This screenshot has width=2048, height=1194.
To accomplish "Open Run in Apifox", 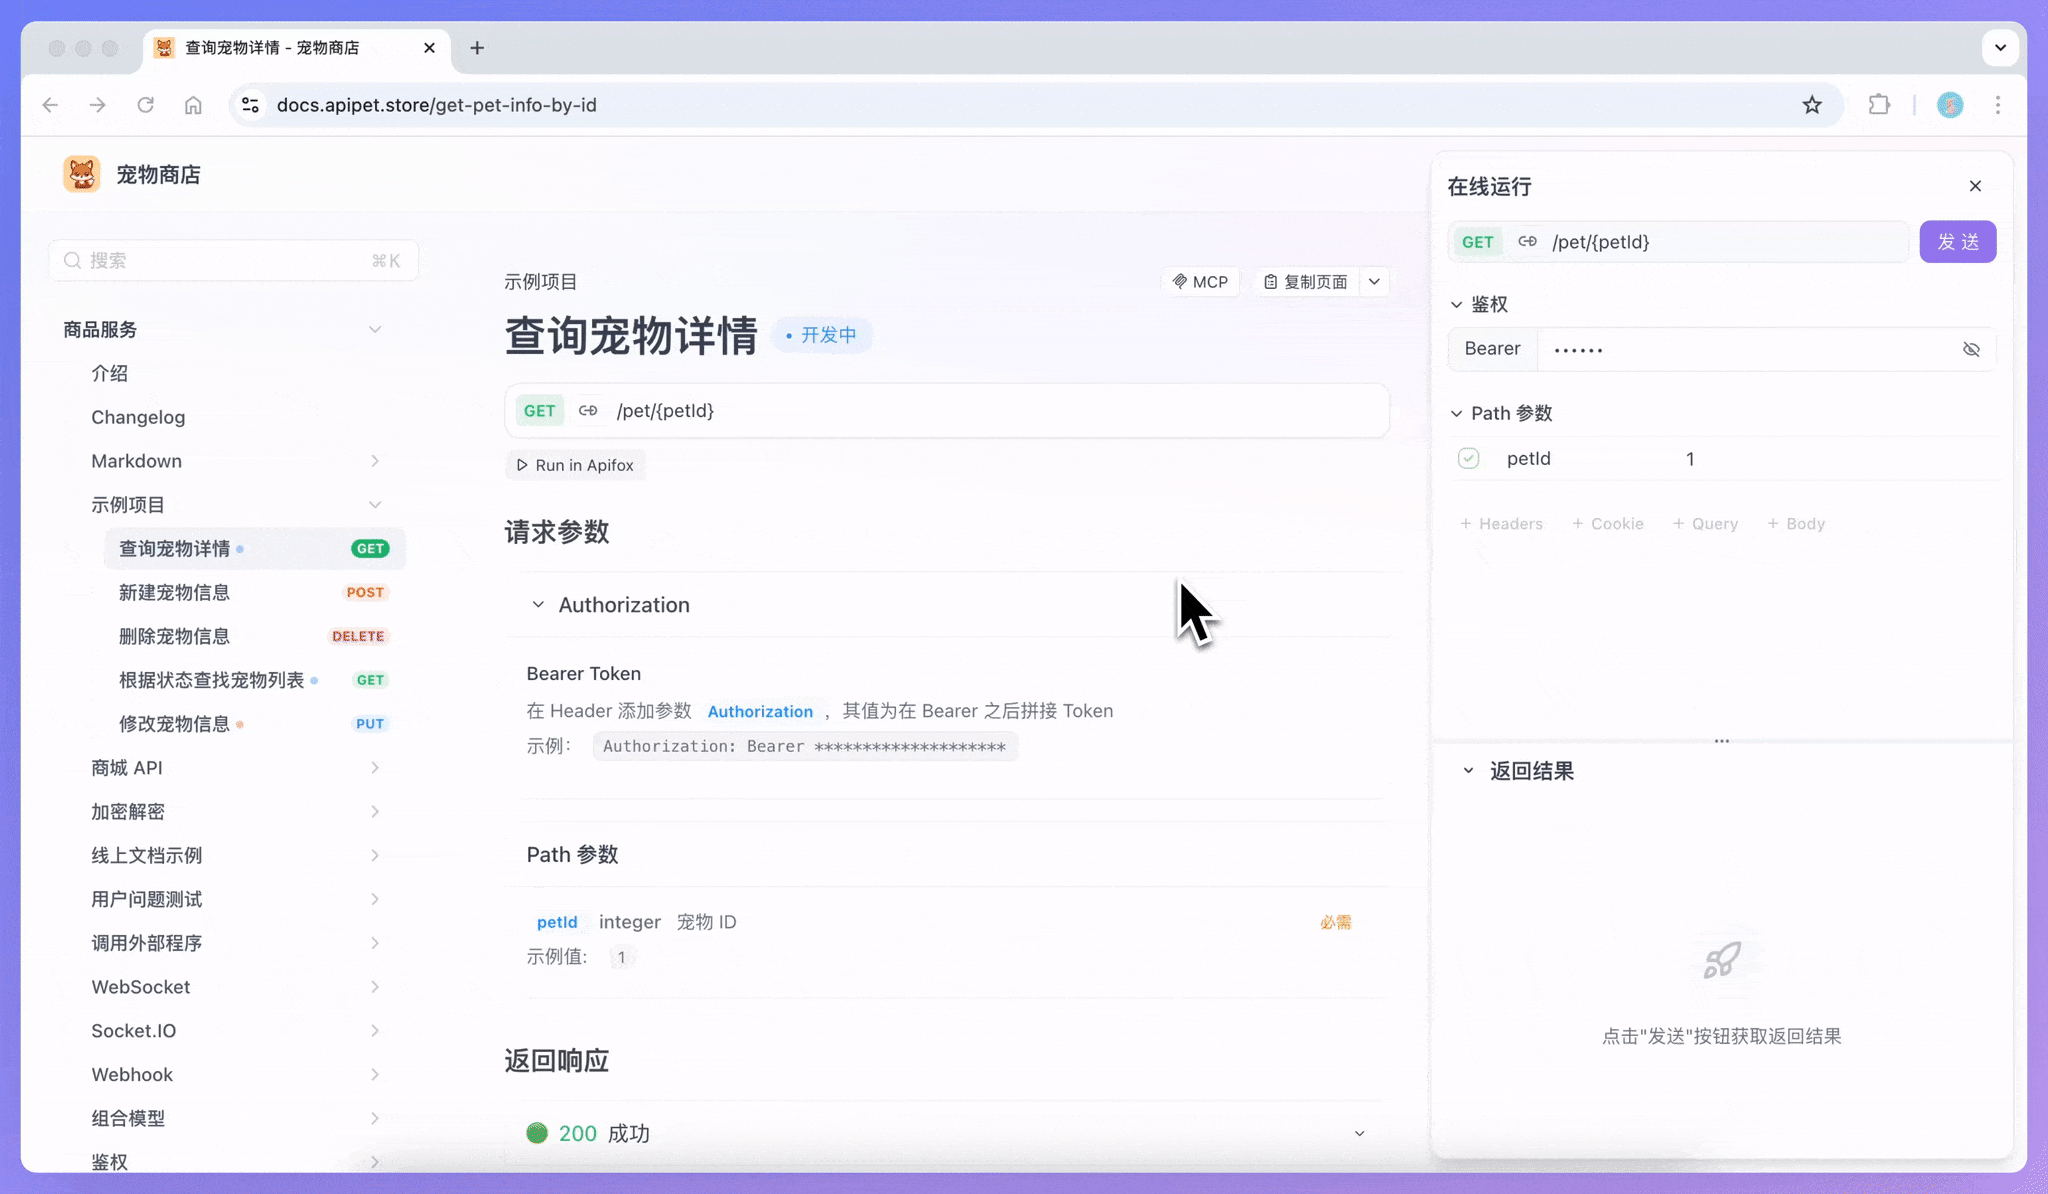I will click(575, 464).
